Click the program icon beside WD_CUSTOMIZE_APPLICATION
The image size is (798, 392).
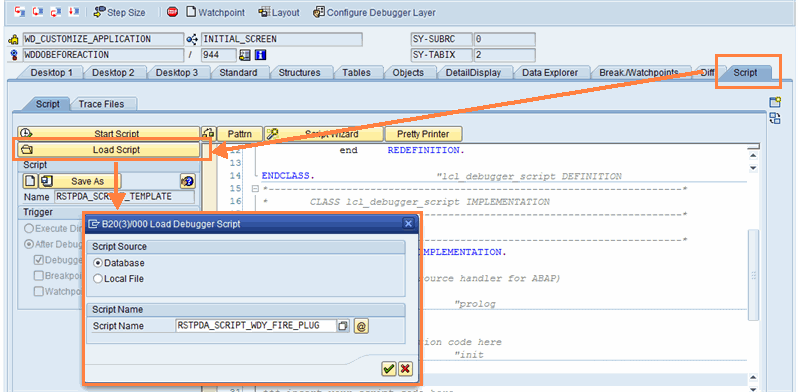14,40
